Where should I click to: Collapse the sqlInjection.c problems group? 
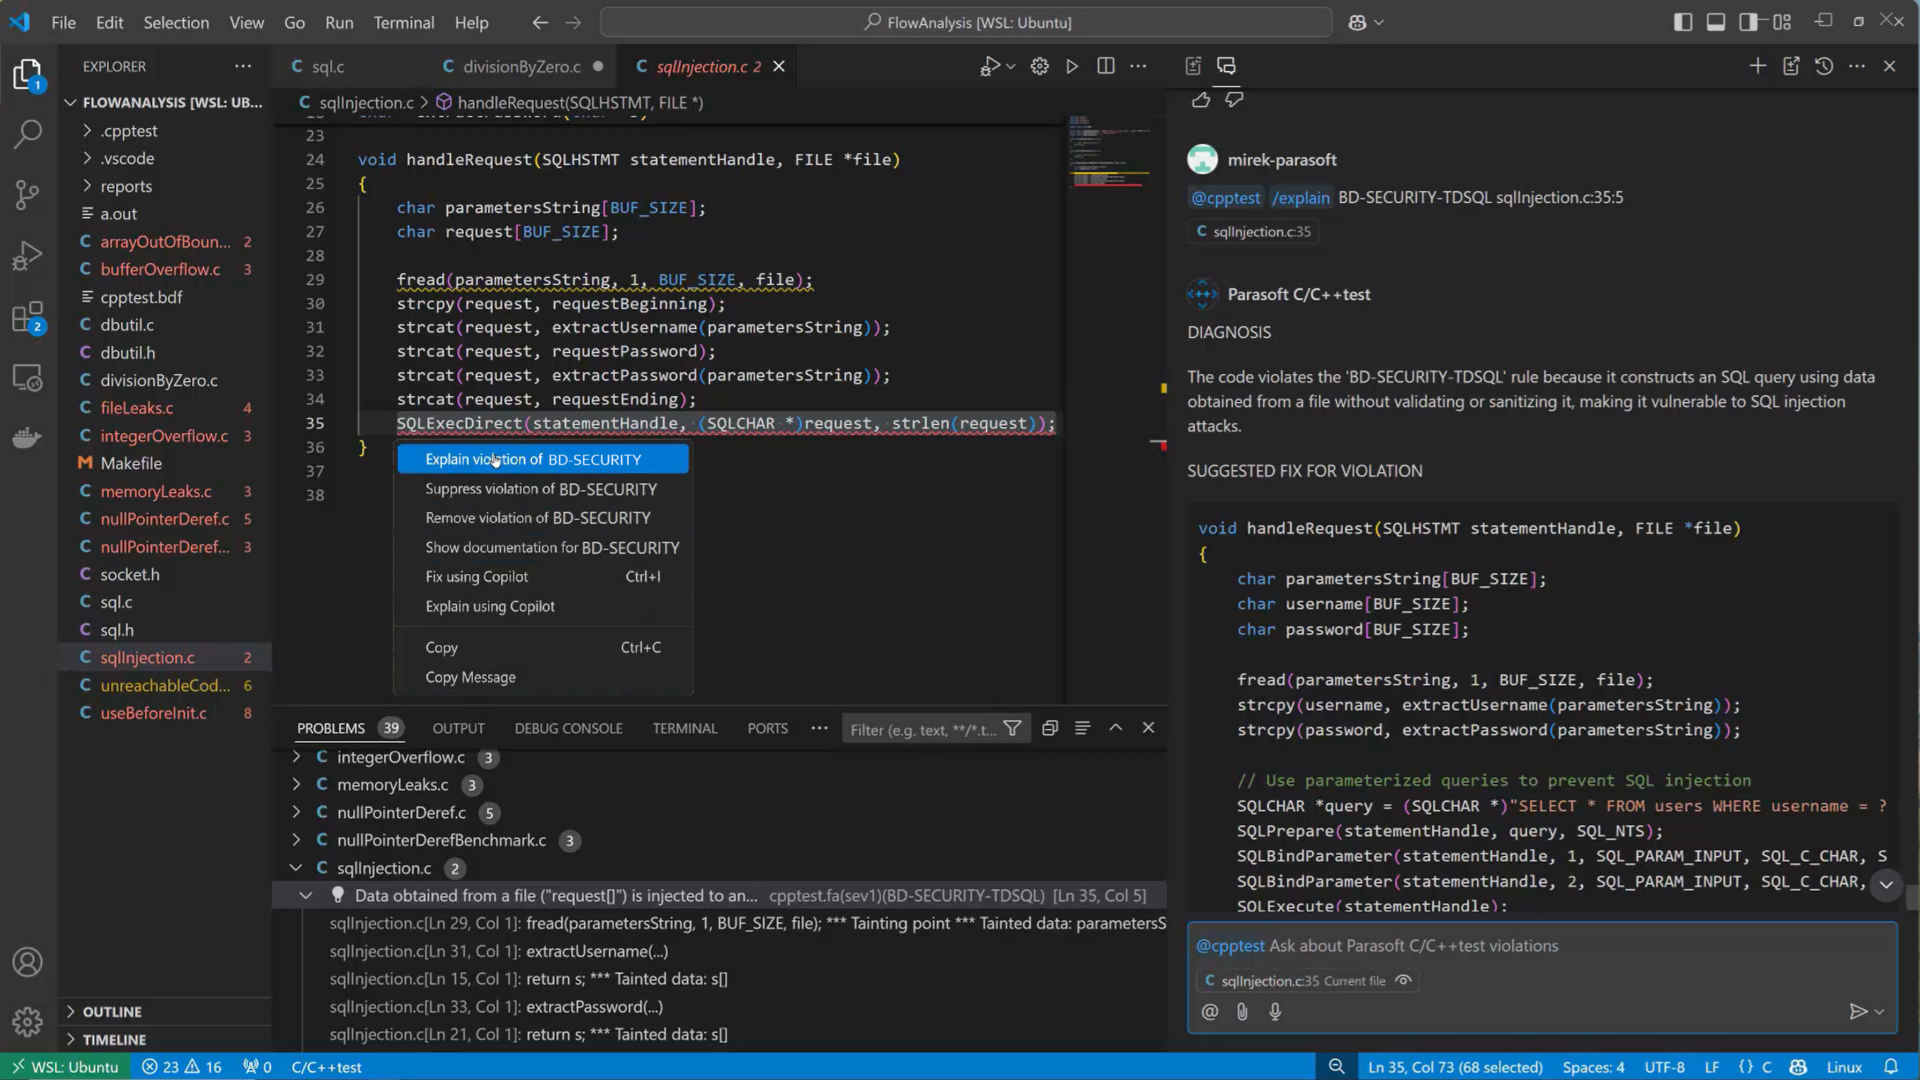pyautogui.click(x=296, y=868)
